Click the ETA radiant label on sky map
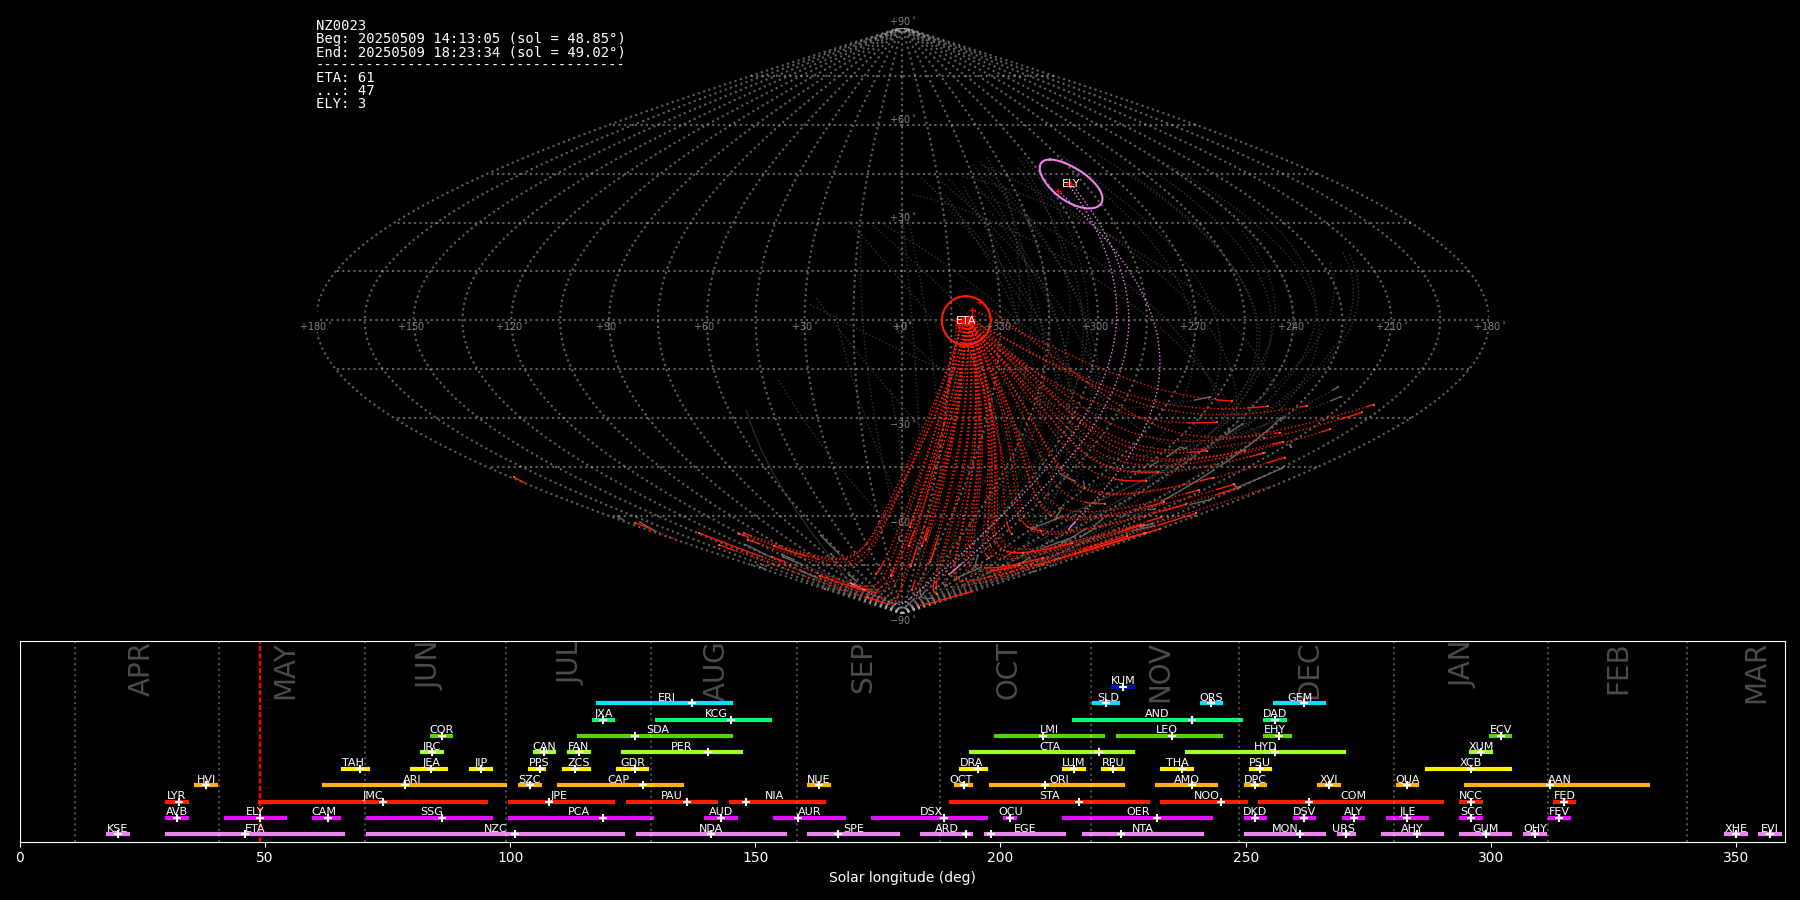 pyautogui.click(x=965, y=321)
